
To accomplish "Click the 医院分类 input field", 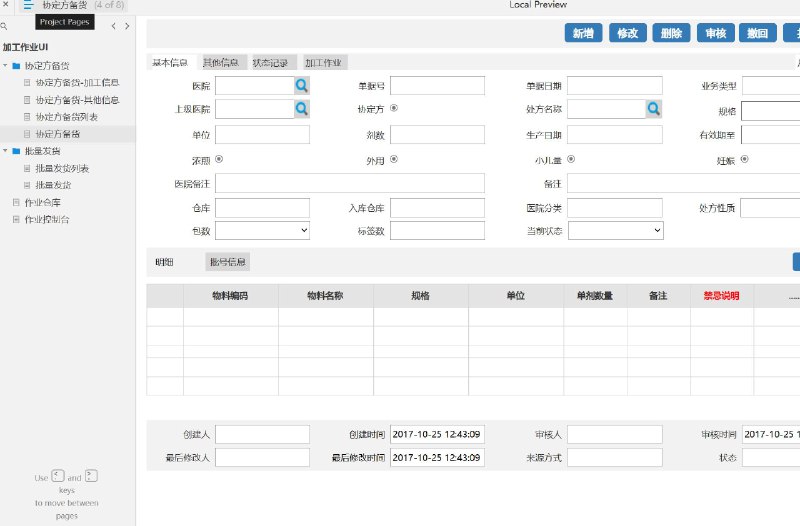I will click(615, 208).
